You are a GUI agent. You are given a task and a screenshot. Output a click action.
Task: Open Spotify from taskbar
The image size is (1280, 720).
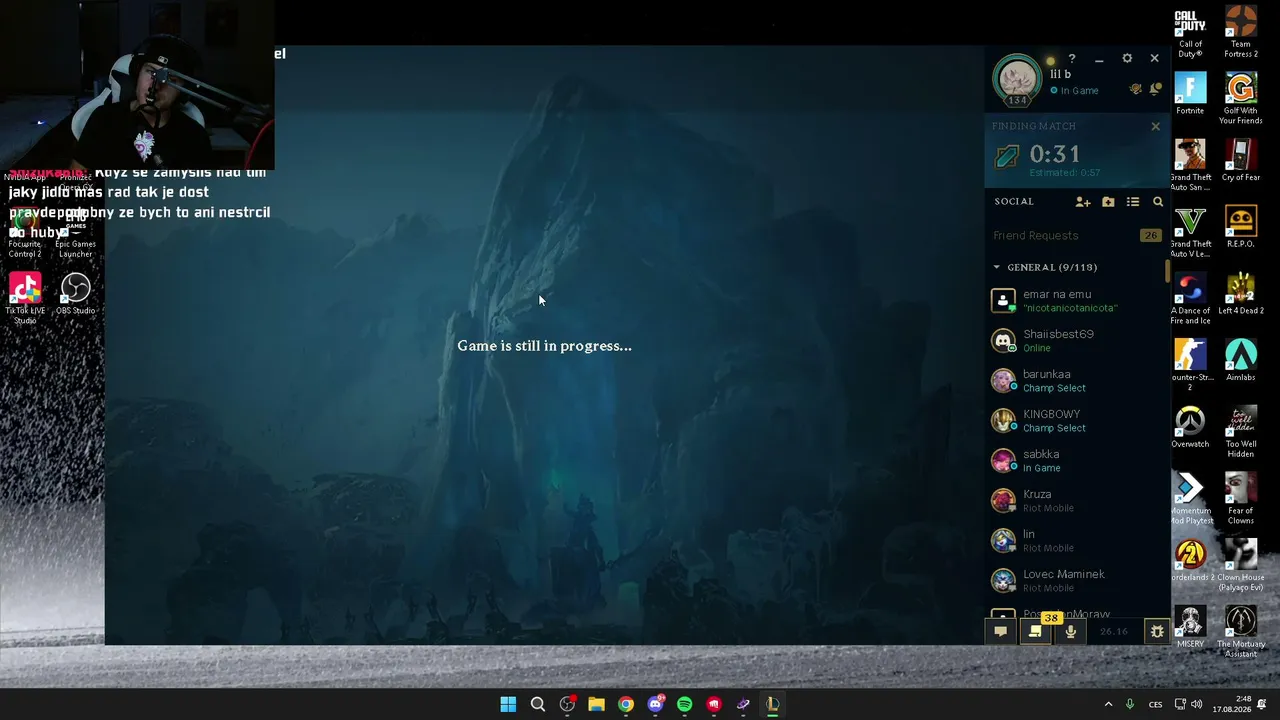(684, 704)
